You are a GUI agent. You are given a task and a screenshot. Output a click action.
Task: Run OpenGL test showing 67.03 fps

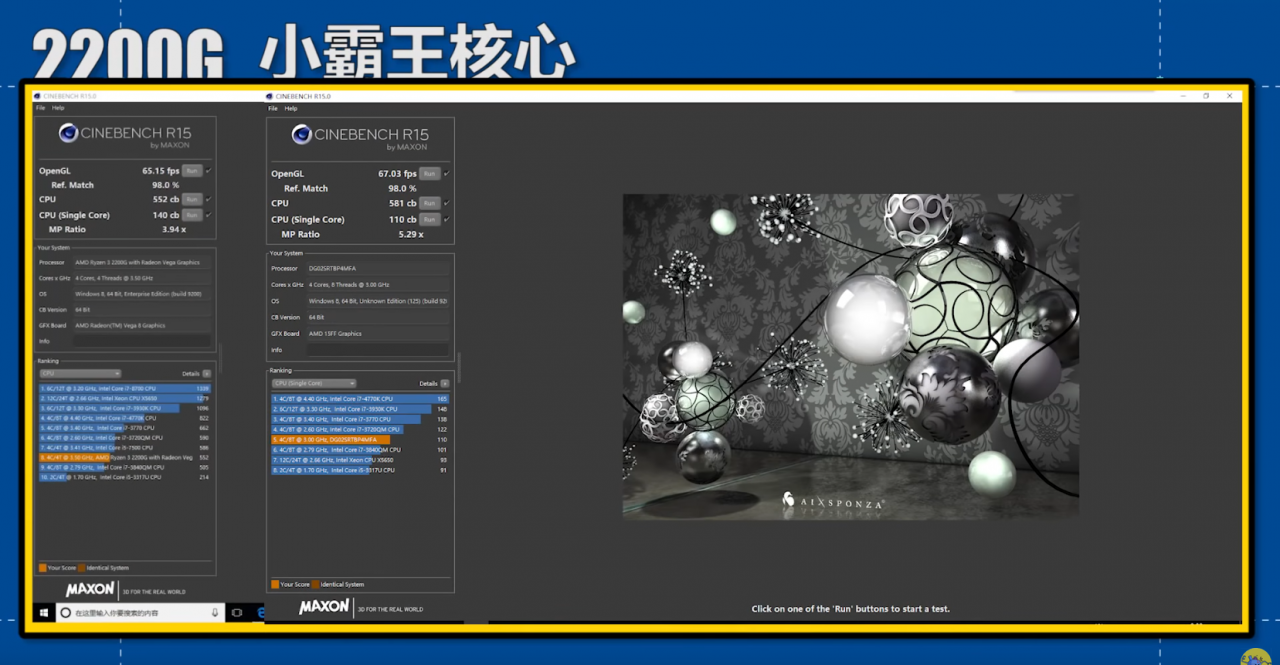click(x=430, y=174)
